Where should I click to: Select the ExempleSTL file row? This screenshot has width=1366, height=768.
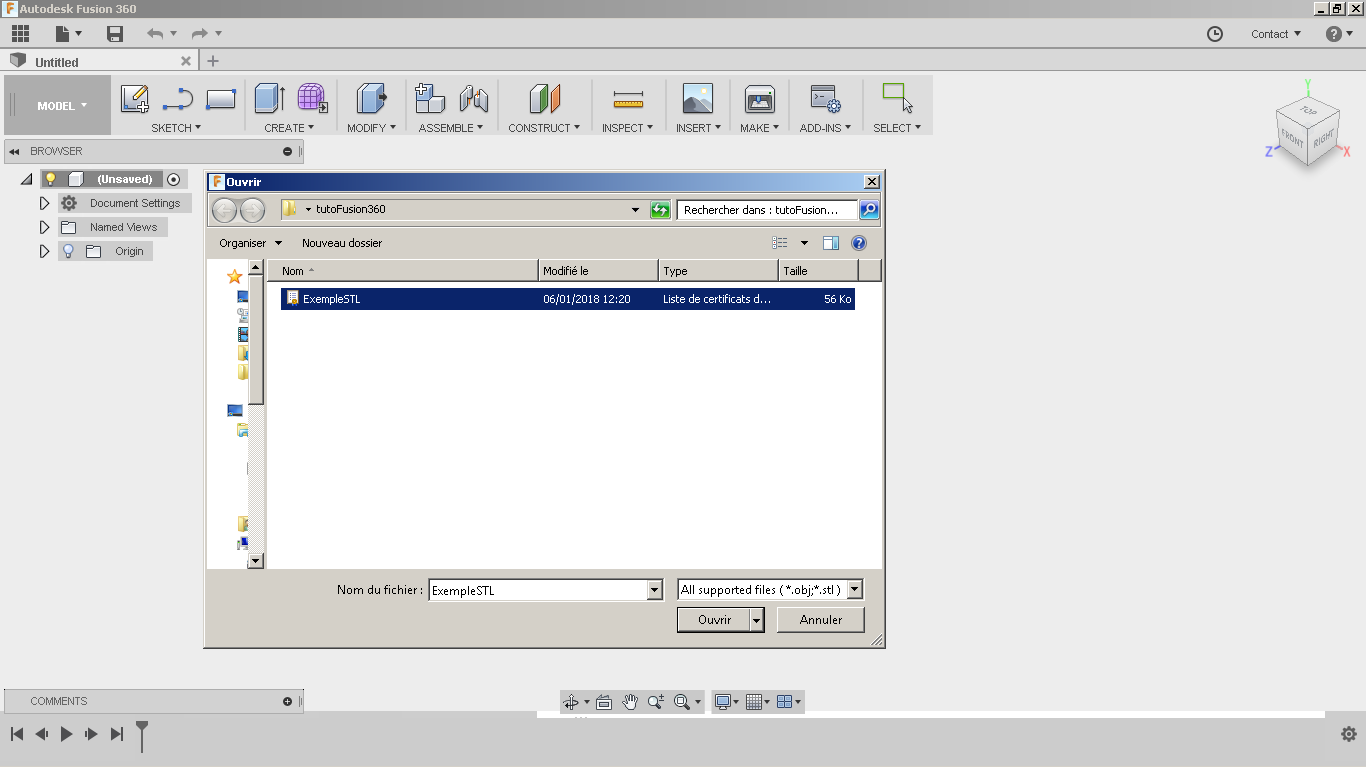click(x=567, y=299)
